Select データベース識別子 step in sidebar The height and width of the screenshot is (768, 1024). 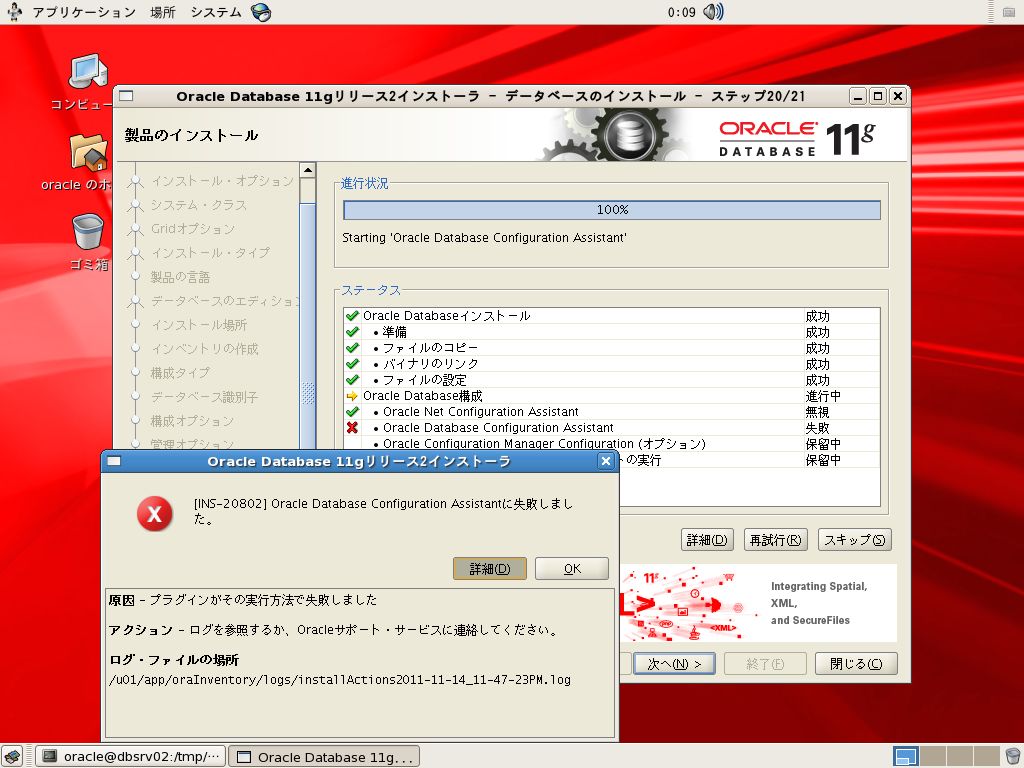[x=205, y=396]
